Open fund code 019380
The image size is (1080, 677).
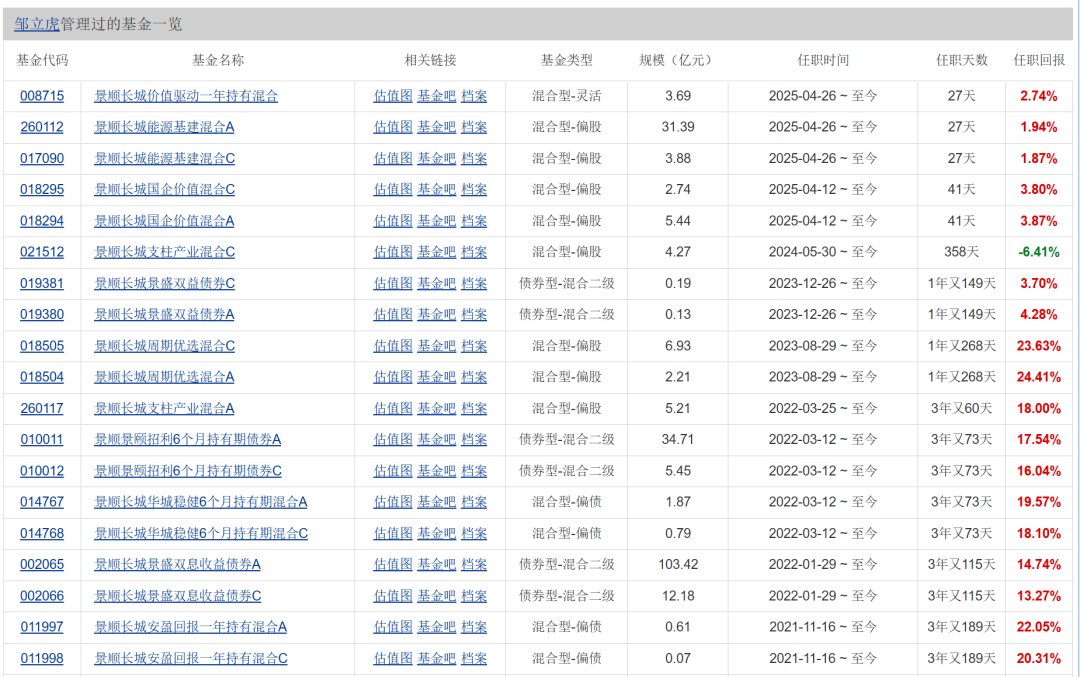(42, 315)
